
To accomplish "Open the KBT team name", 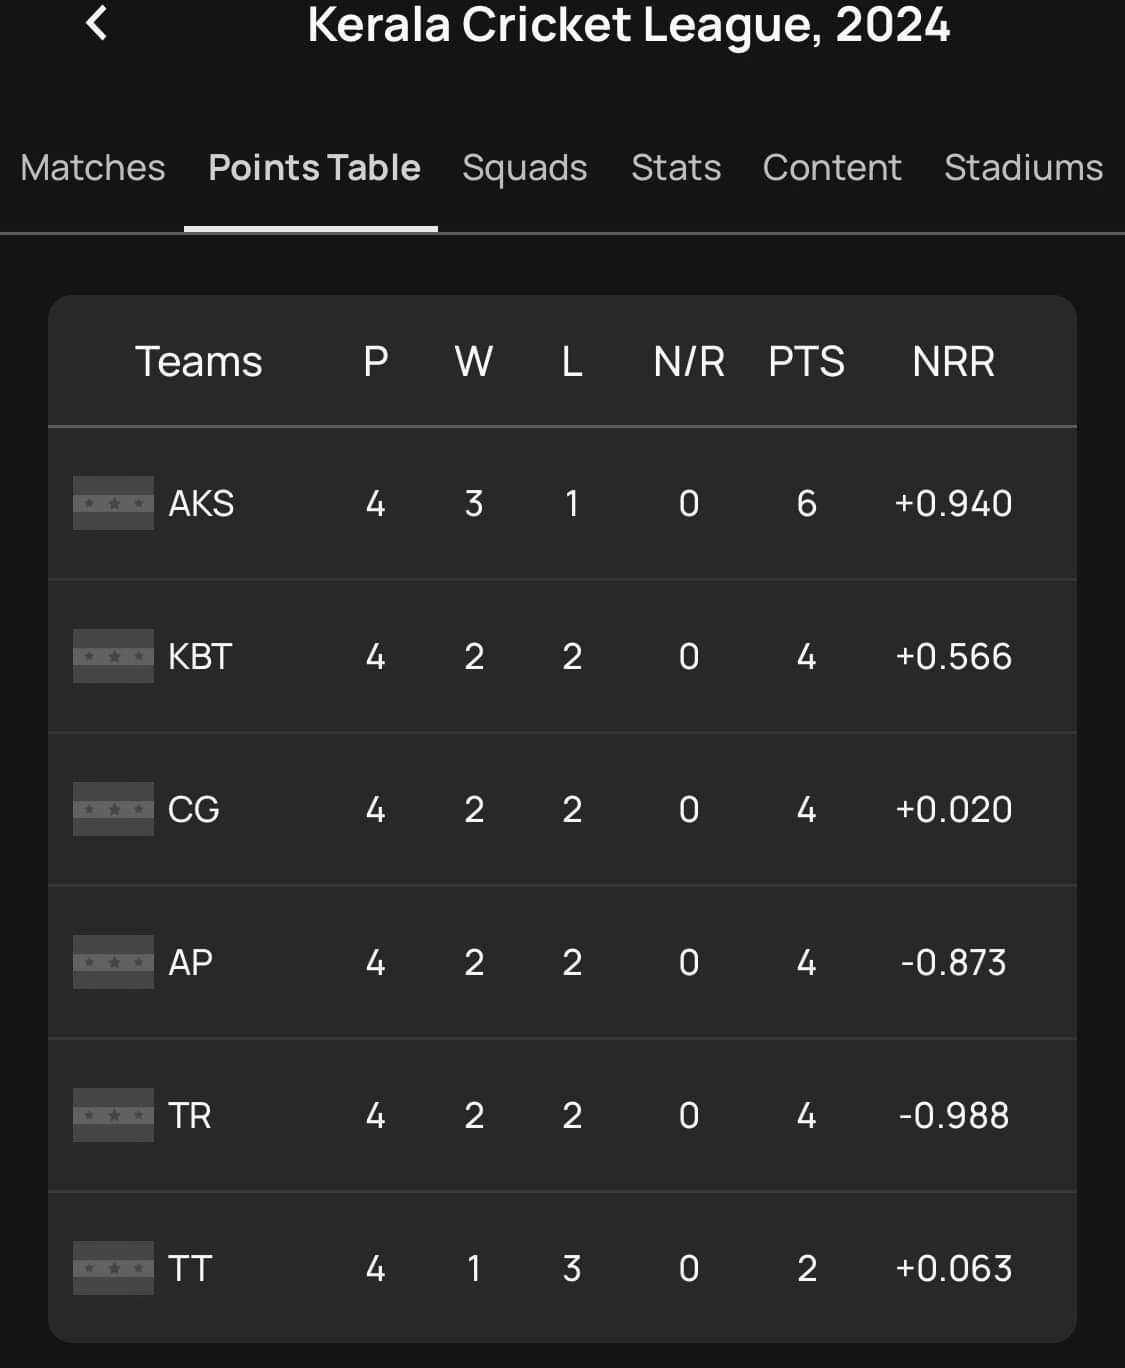I will click(200, 656).
